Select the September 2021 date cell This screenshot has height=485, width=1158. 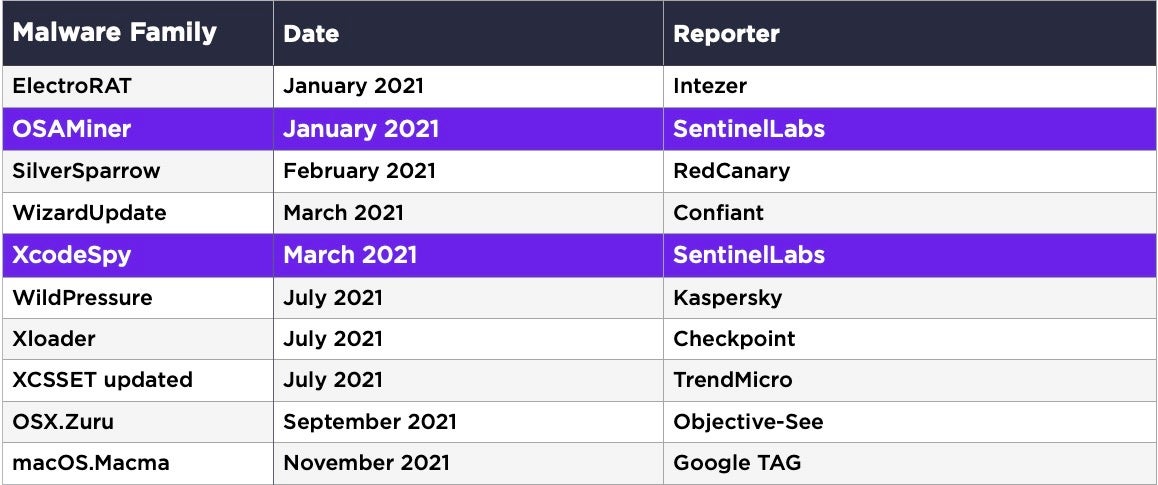tap(370, 422)
